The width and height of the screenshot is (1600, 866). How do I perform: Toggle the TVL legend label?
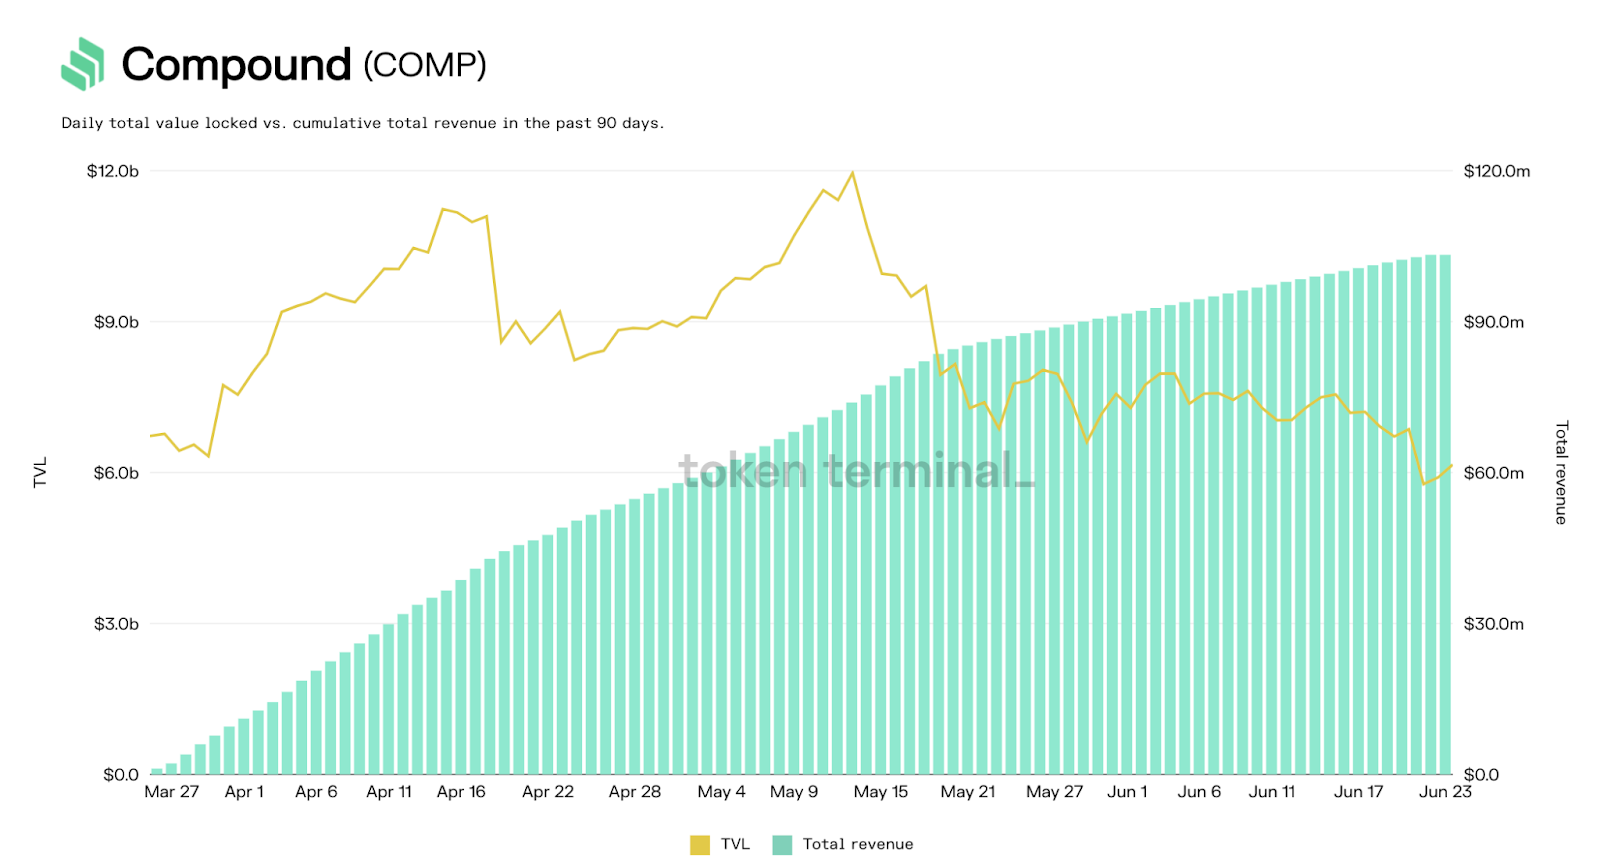point(735,845)
